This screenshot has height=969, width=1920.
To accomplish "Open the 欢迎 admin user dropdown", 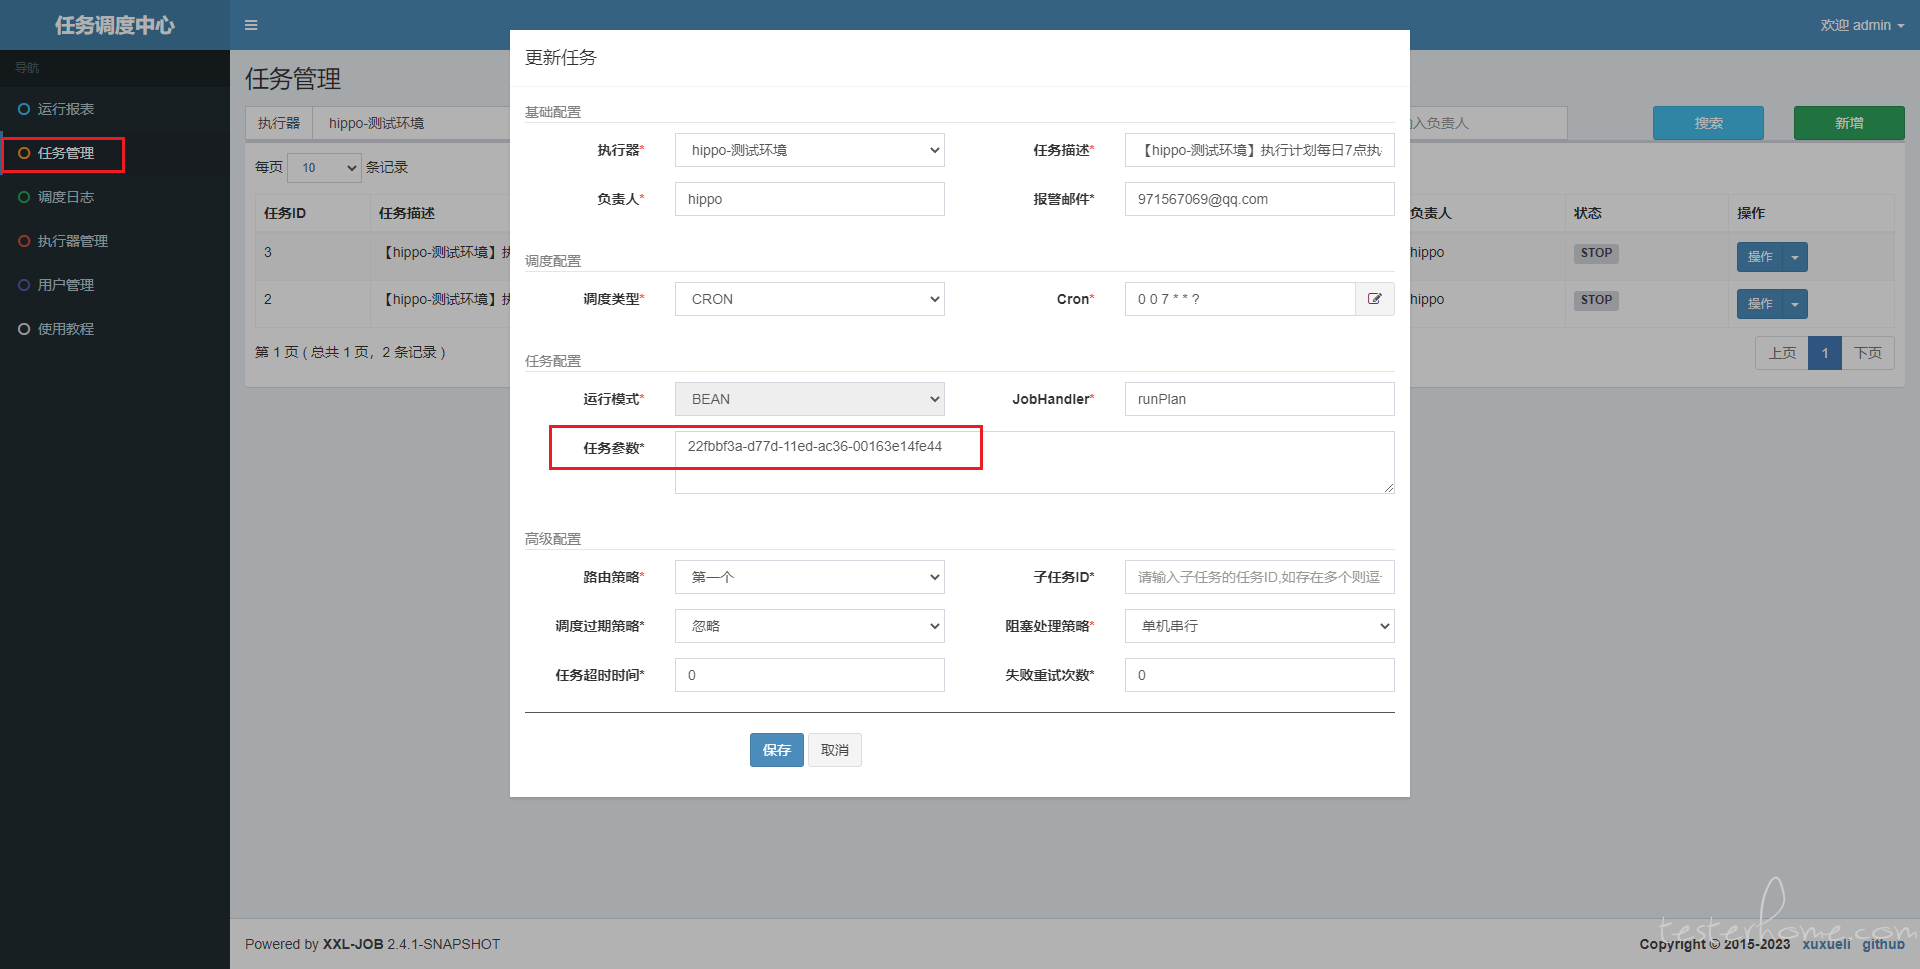I will coord(1862,25).
